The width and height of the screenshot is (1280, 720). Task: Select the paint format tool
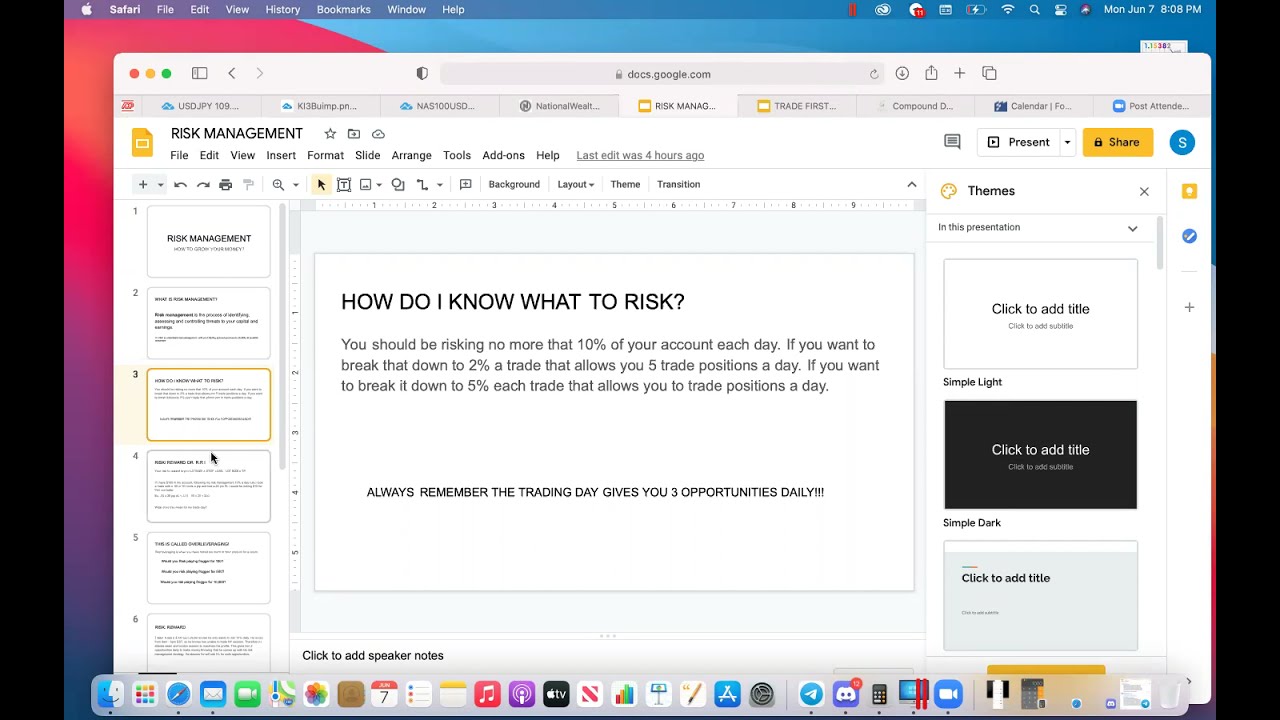pos(249,184)
